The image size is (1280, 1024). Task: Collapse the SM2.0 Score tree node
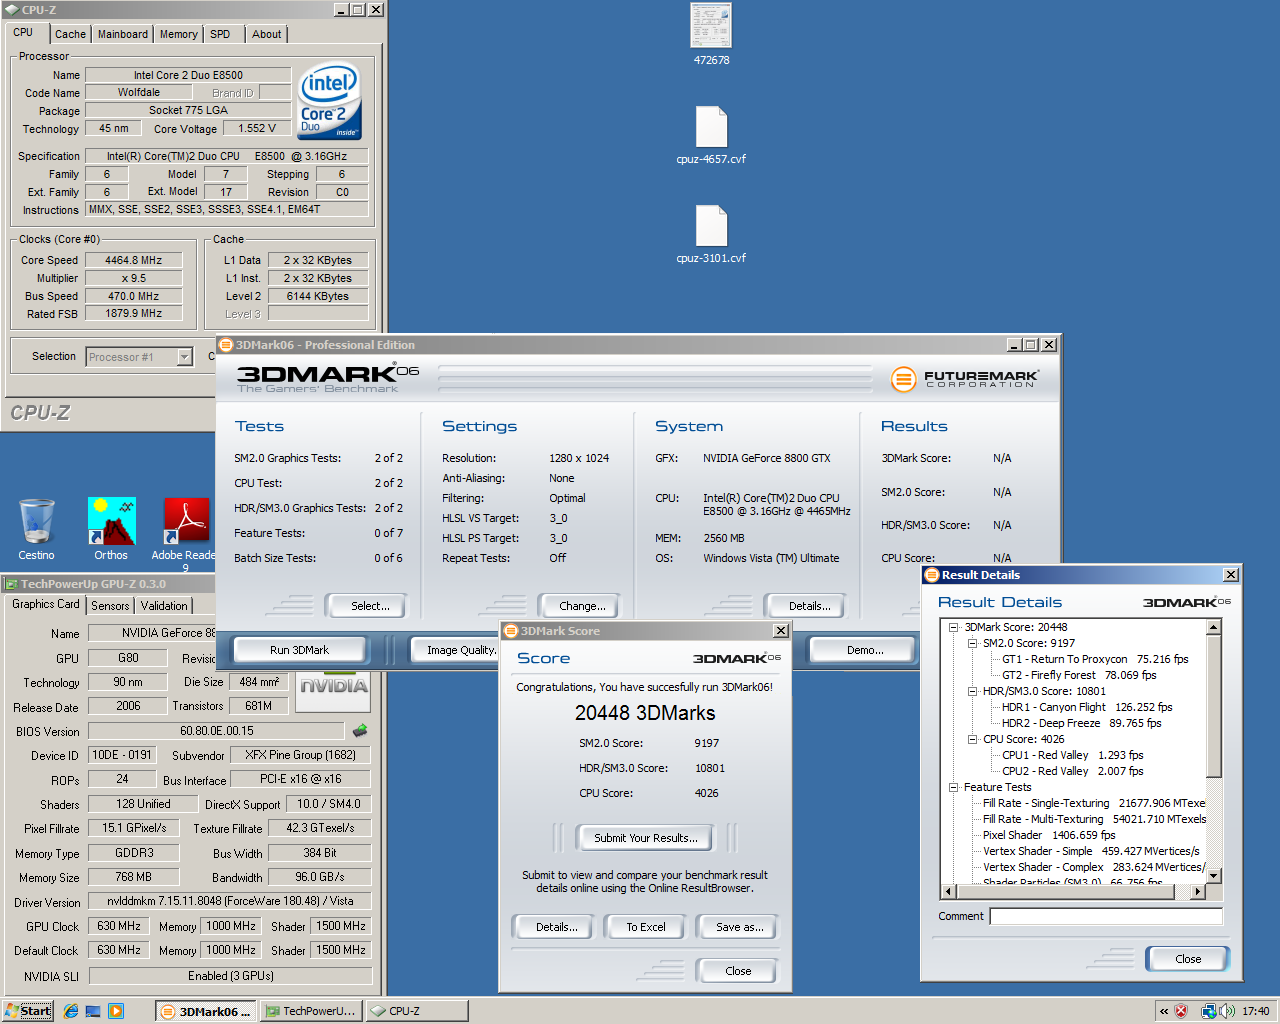972,643
